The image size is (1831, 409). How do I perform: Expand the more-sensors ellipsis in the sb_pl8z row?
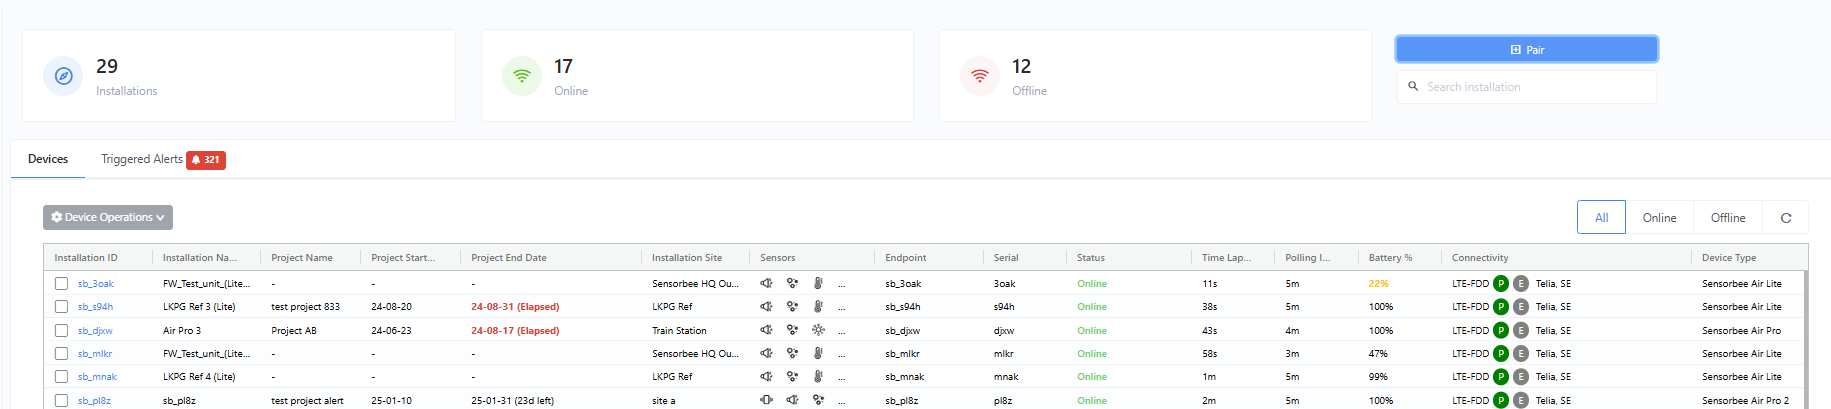coord(841,402)
